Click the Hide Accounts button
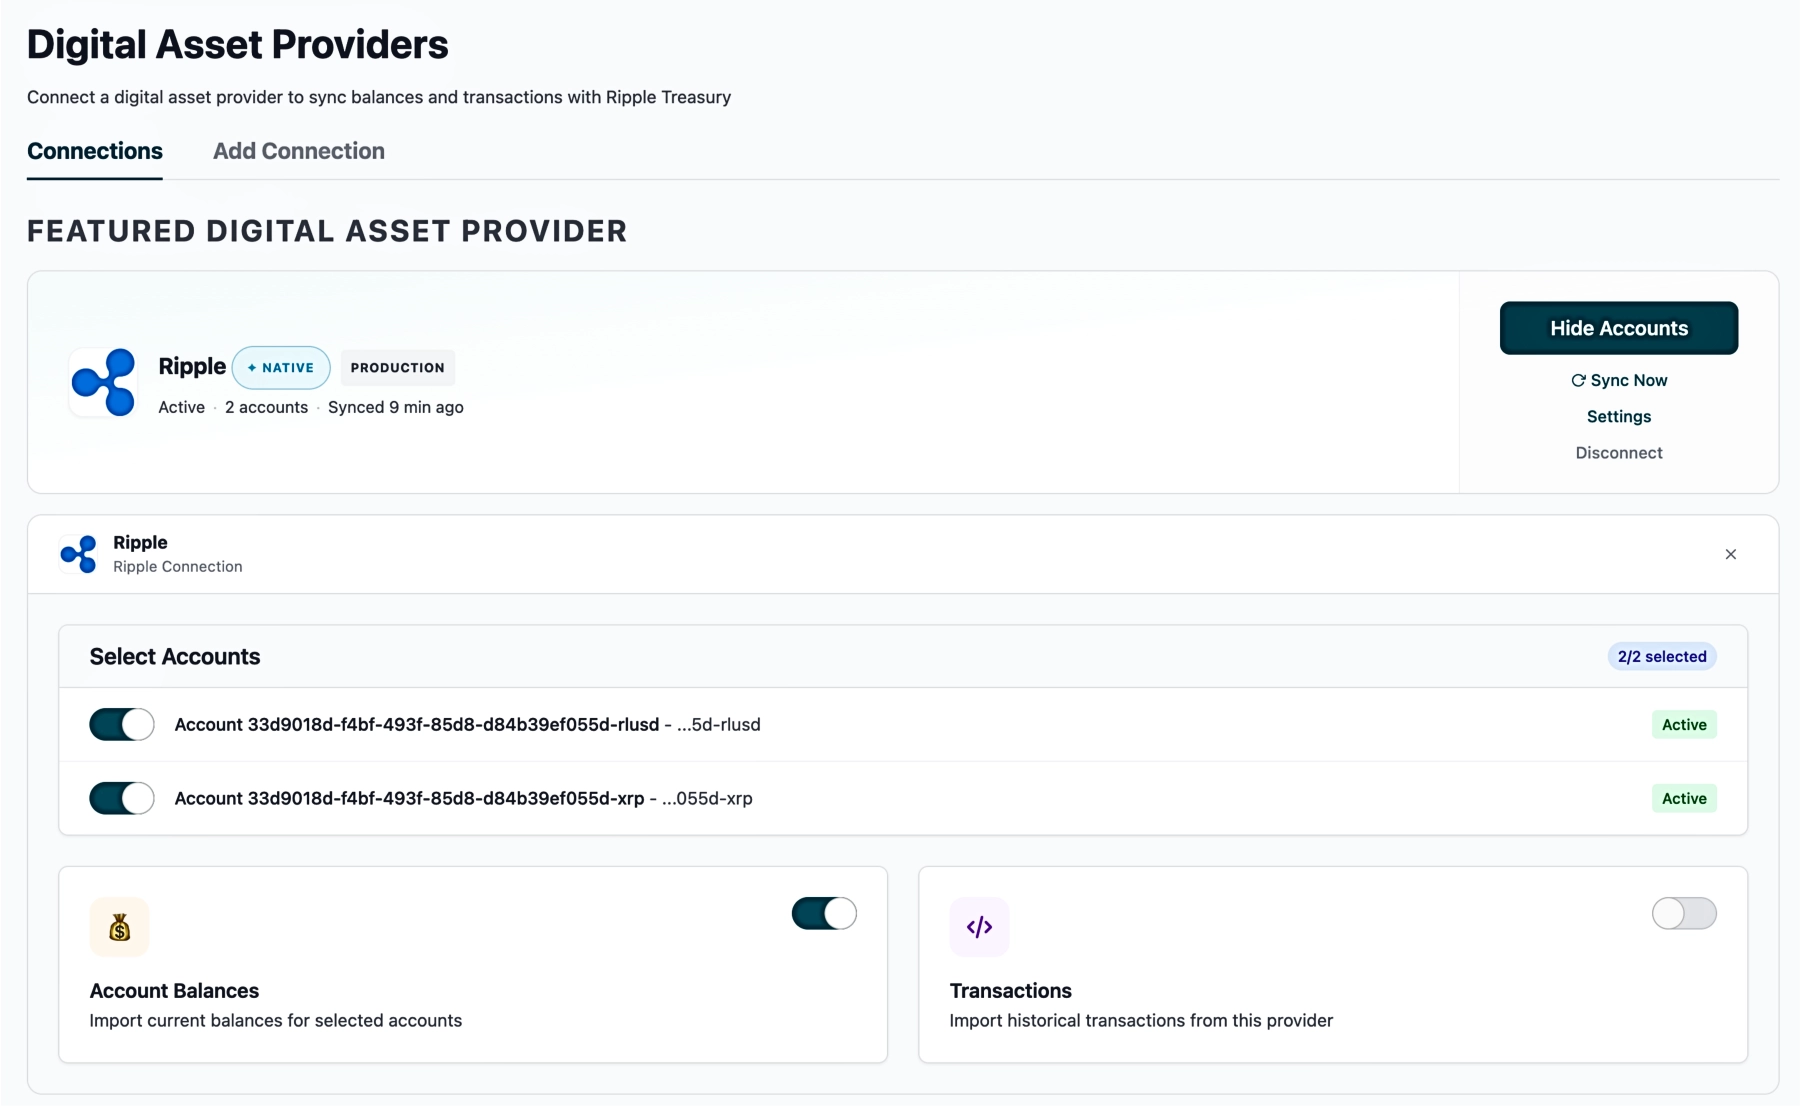The width and height of the screenshot is (1800, 1106). tap(1619, 328)
